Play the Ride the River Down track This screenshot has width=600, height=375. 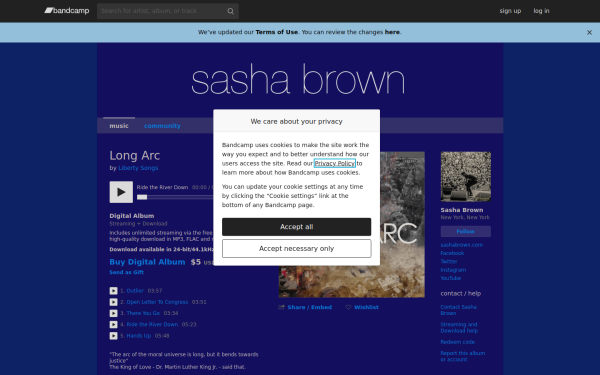121,192
